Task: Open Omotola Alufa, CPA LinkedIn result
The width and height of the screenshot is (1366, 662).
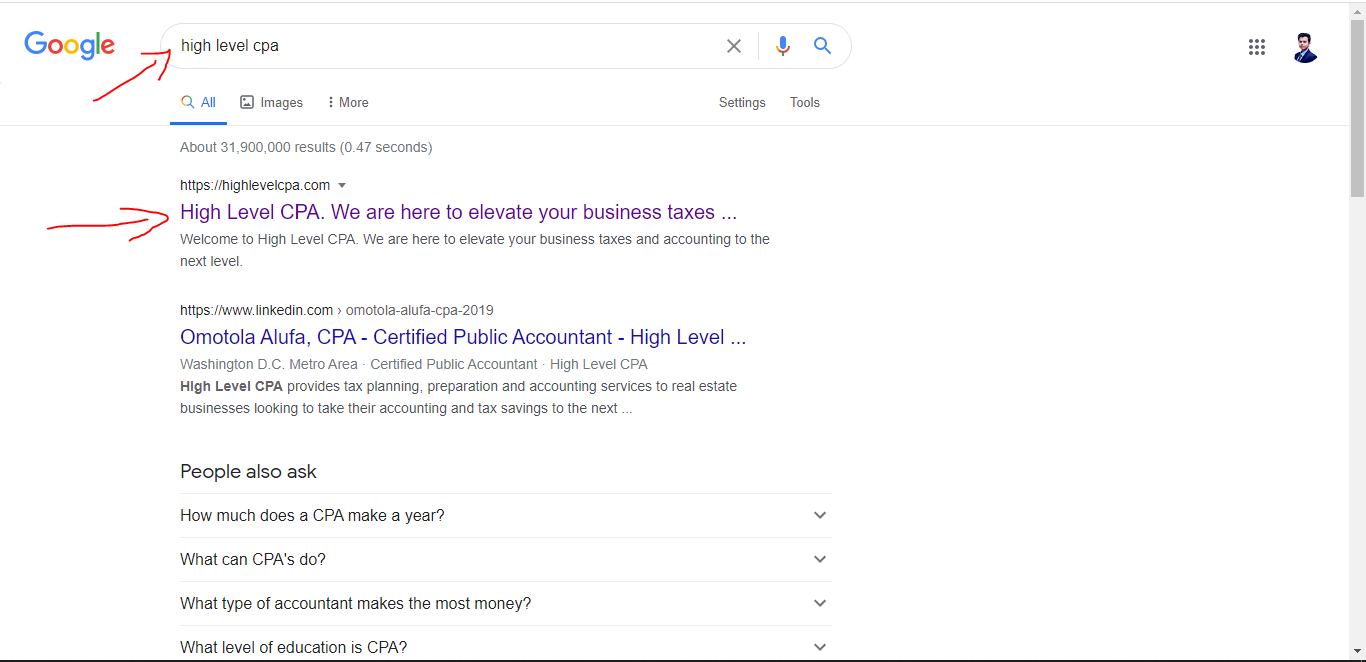Action: point(463,337)
